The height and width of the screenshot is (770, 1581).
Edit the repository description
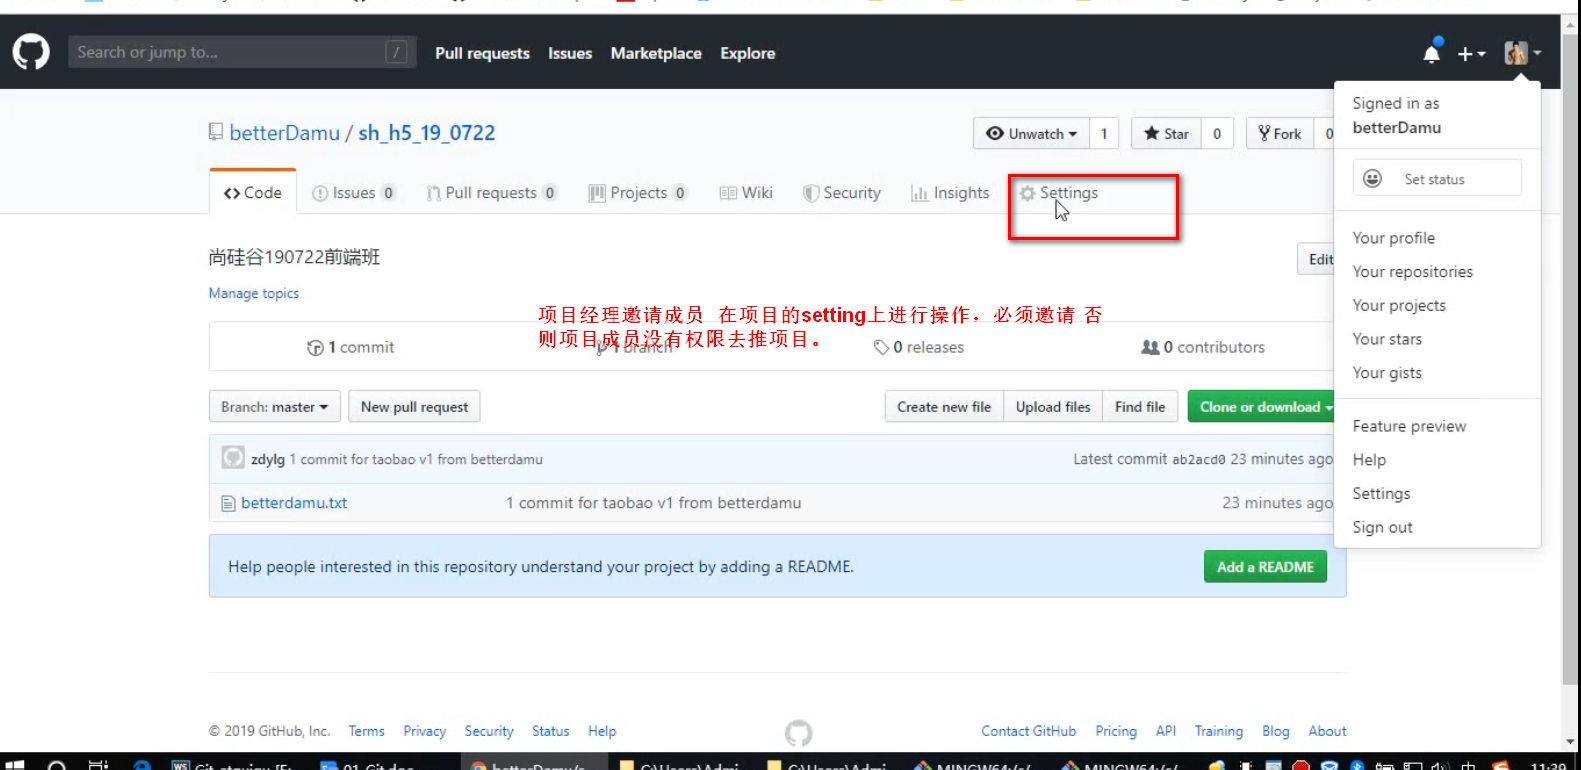(x=1318, y=259)
